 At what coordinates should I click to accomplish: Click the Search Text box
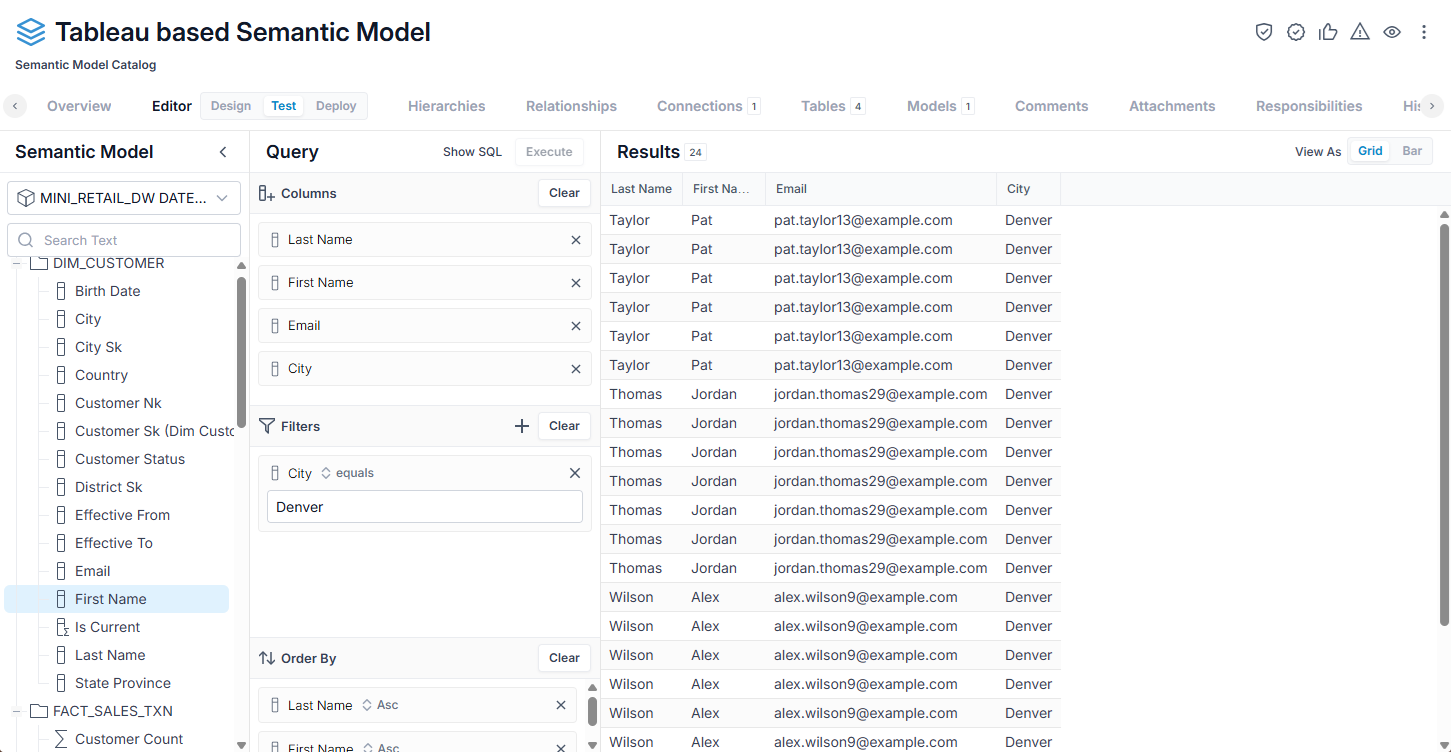124,240
